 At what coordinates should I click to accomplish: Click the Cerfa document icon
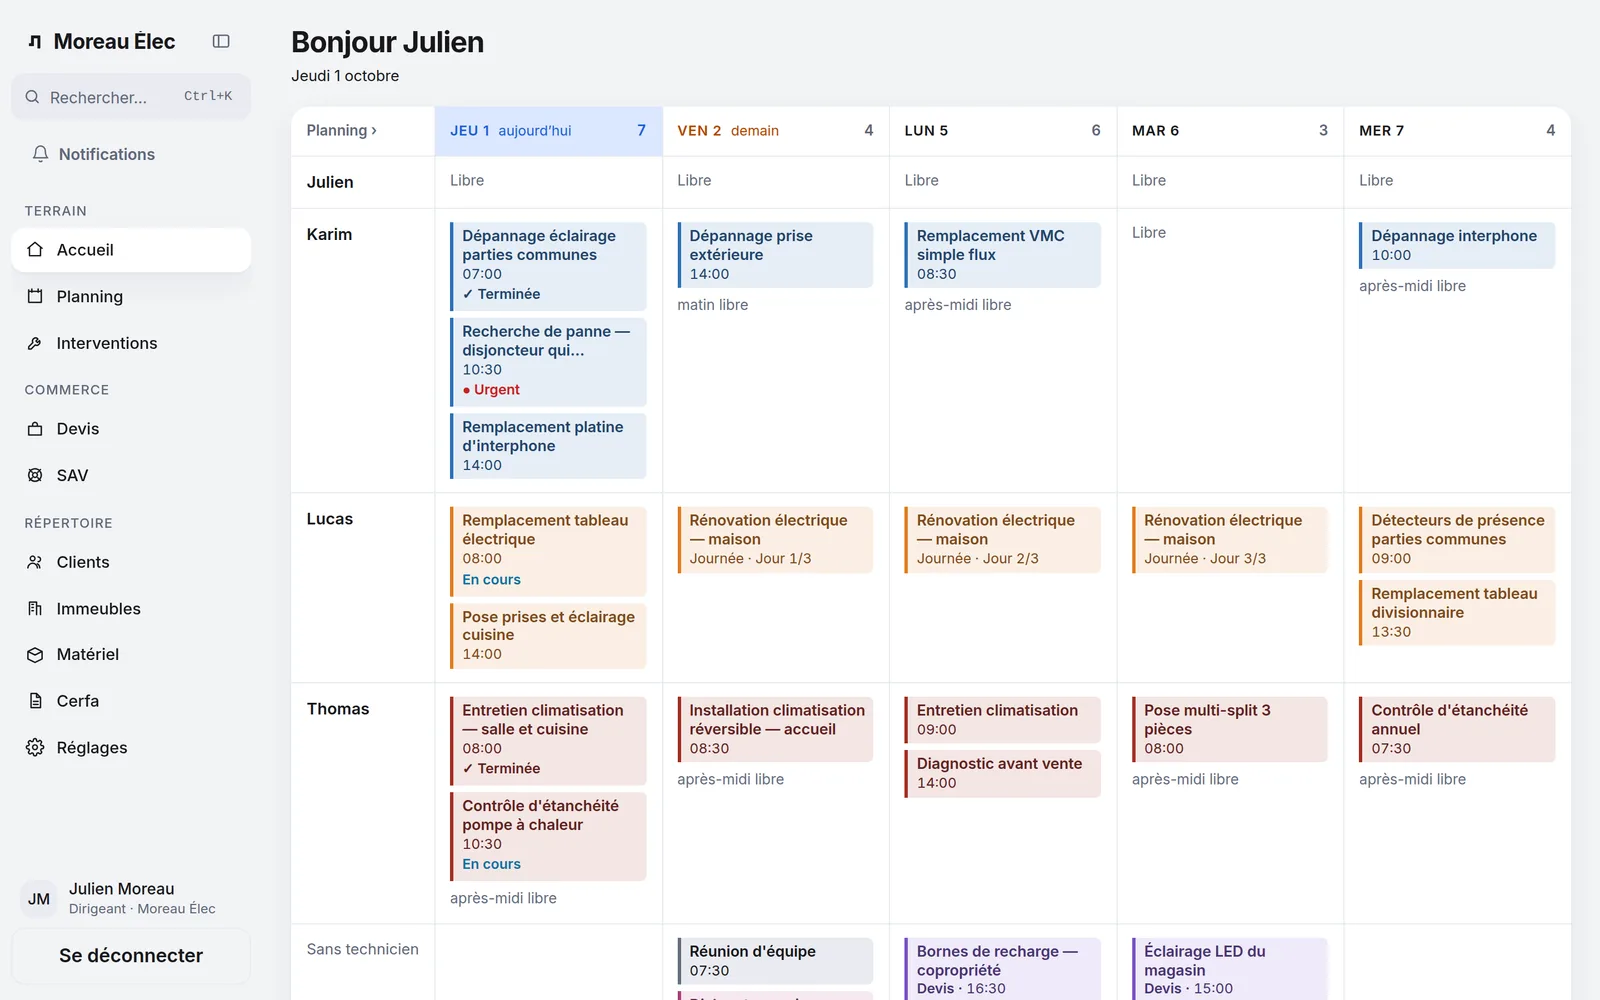coord(35,701)
